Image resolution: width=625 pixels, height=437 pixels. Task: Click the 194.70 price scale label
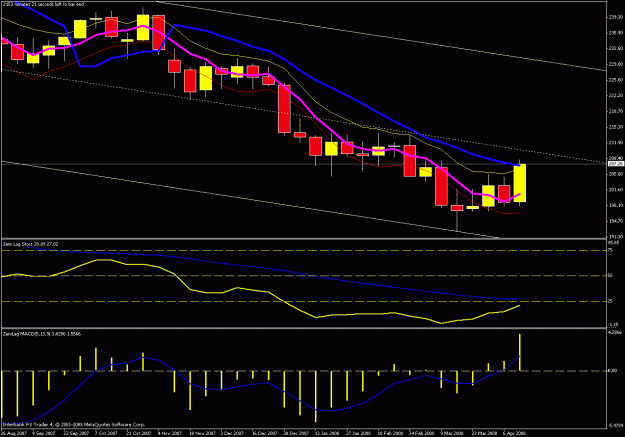coord(615,221)
